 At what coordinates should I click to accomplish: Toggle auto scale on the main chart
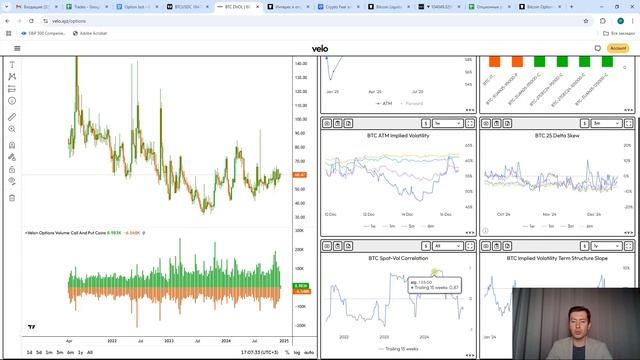pyautogui.click(x=309, y=352)
